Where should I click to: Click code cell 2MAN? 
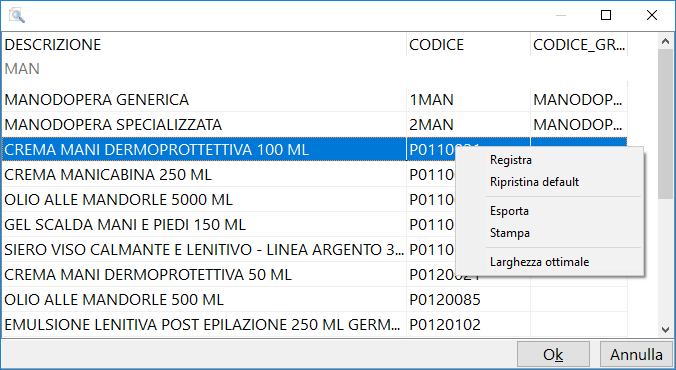click(468, 125)
